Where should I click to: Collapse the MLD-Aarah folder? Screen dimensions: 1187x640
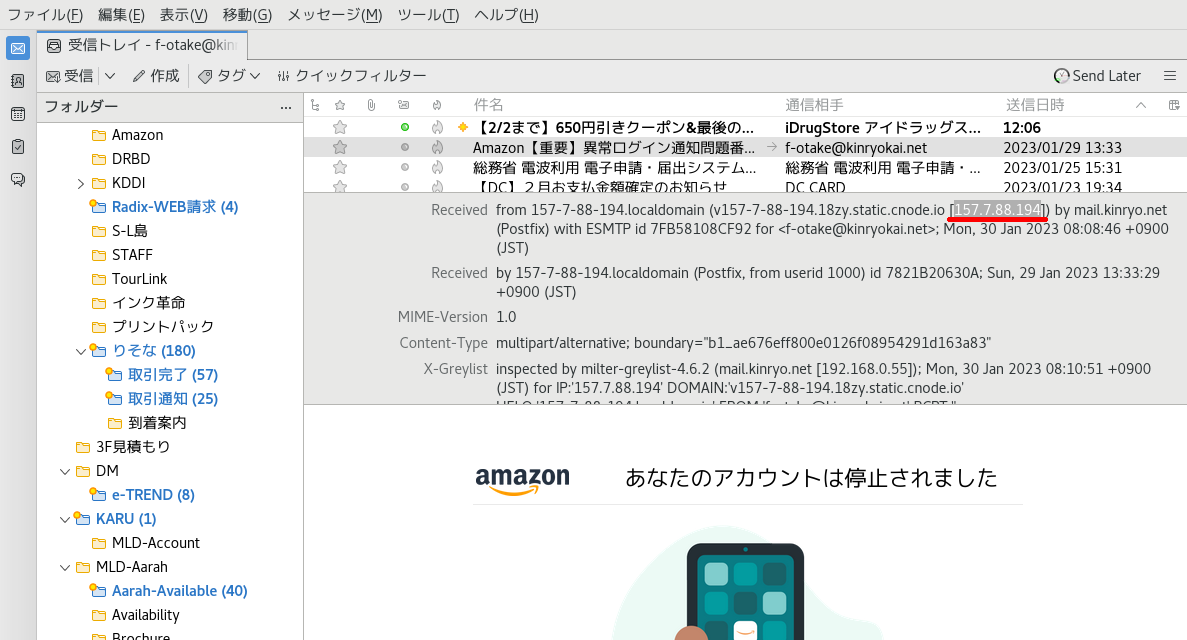[65, 567]
